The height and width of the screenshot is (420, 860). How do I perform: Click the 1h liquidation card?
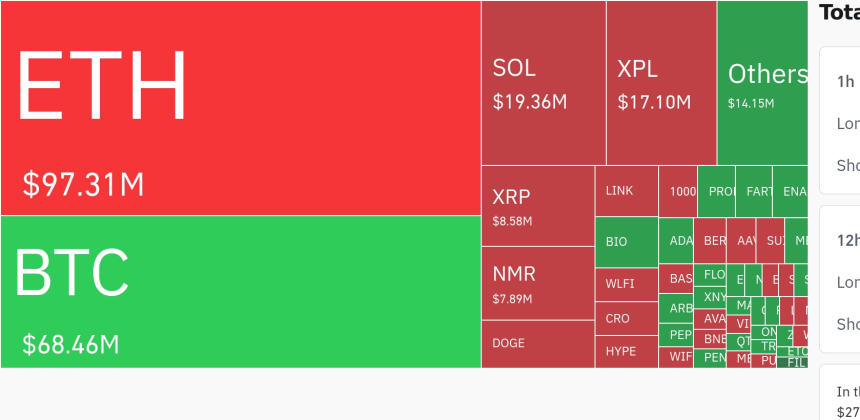coord(842,120)
